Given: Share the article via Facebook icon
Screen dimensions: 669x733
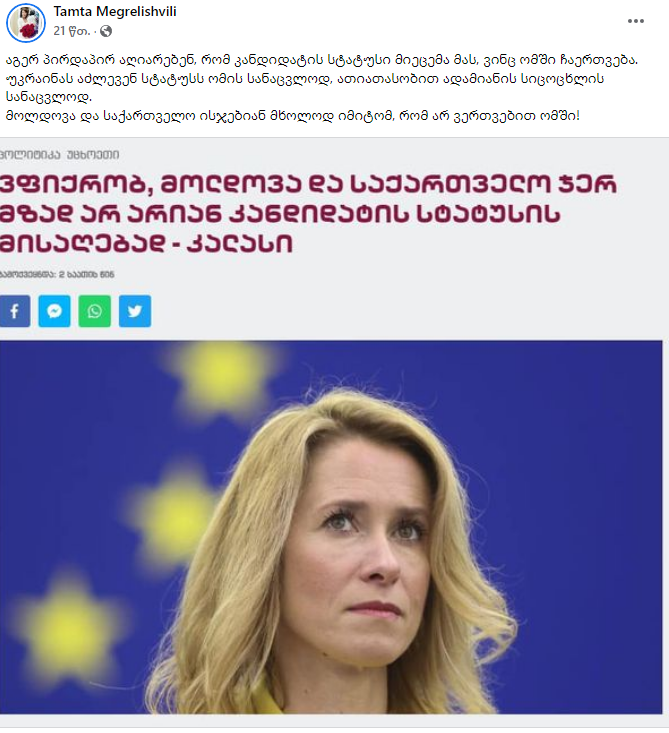Looking at the screenshot, I should tap(15, 311).
